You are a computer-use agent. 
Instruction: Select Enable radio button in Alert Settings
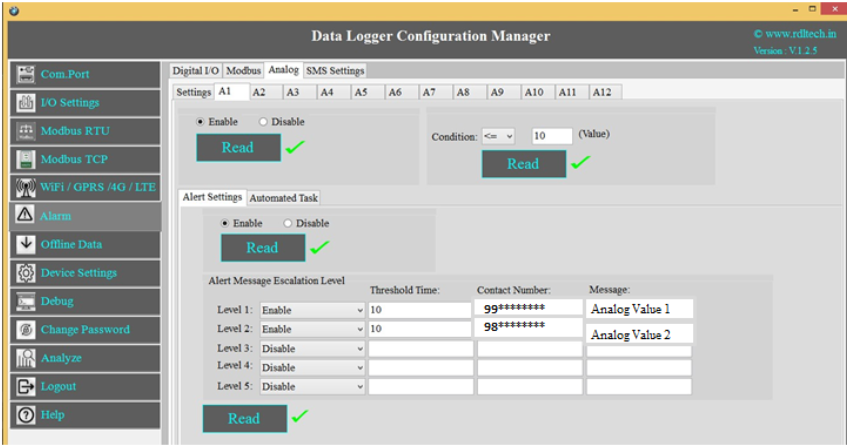(225, 224)
